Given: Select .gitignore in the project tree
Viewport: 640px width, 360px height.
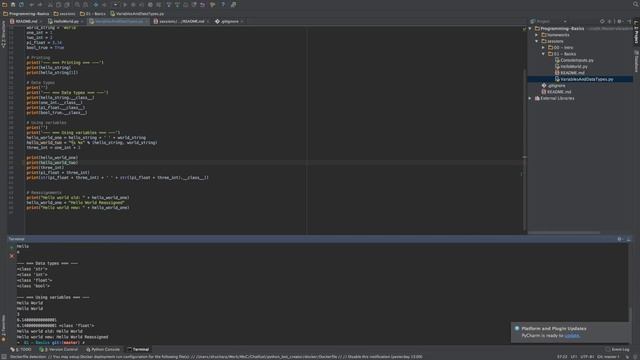Looking at the screenshot, I should coord(553,86).
